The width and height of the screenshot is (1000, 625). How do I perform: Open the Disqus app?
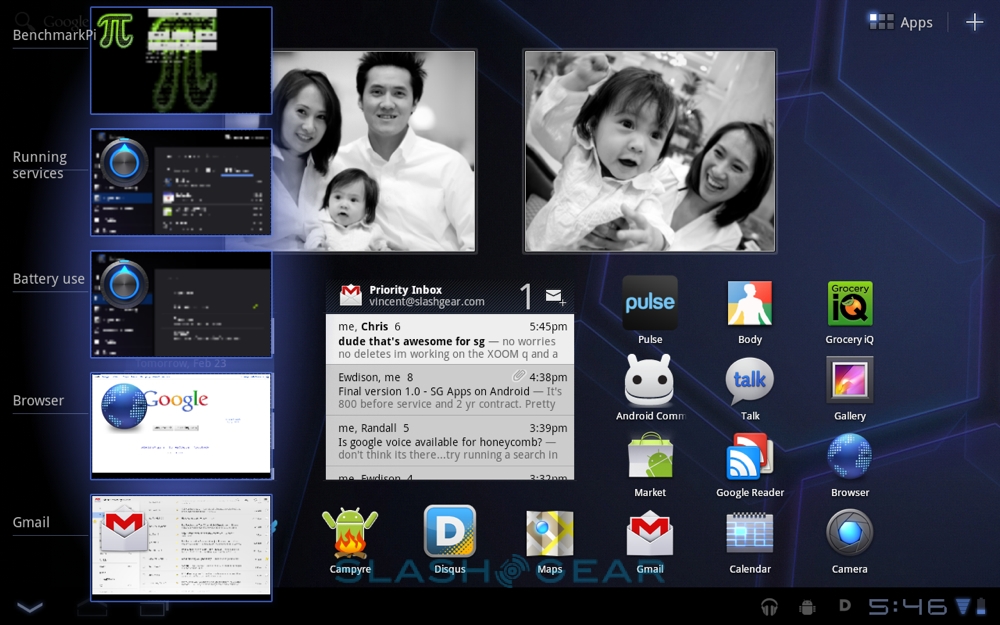click(450, 533)
